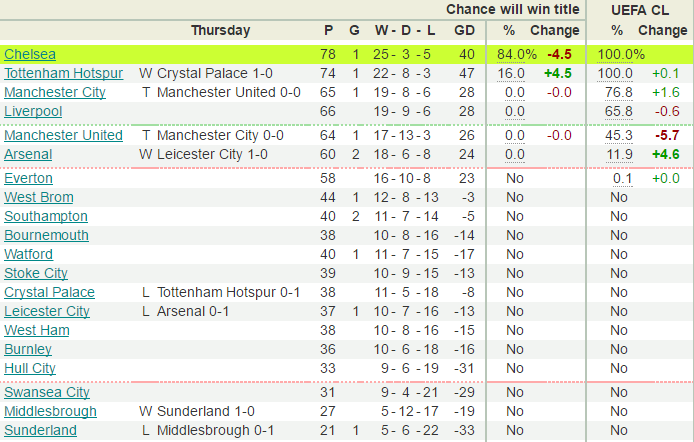The width and height of the screenshot is (694, 442).
Task: Click the GD column header
Action: [x=464, y=30]
